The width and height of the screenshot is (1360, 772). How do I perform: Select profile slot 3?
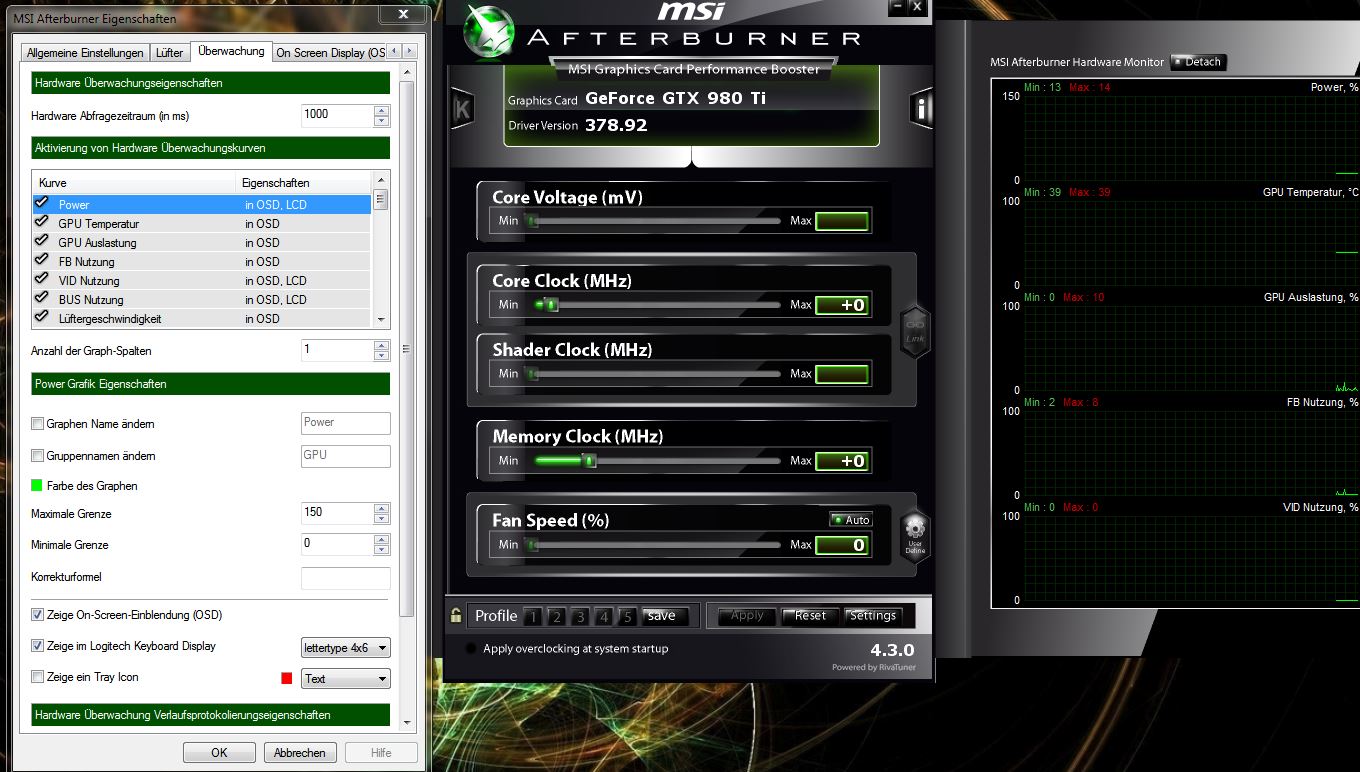coord(581,616)
